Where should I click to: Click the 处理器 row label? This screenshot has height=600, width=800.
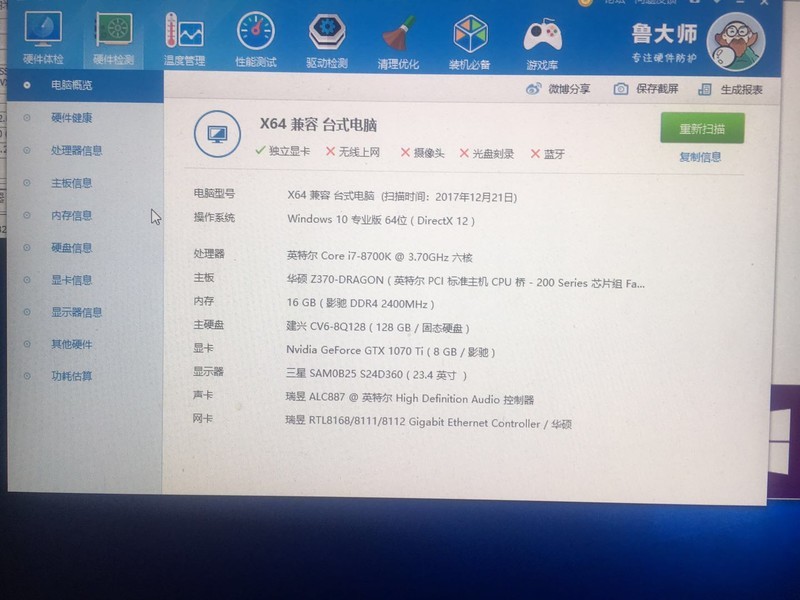[x=209, y=254]
